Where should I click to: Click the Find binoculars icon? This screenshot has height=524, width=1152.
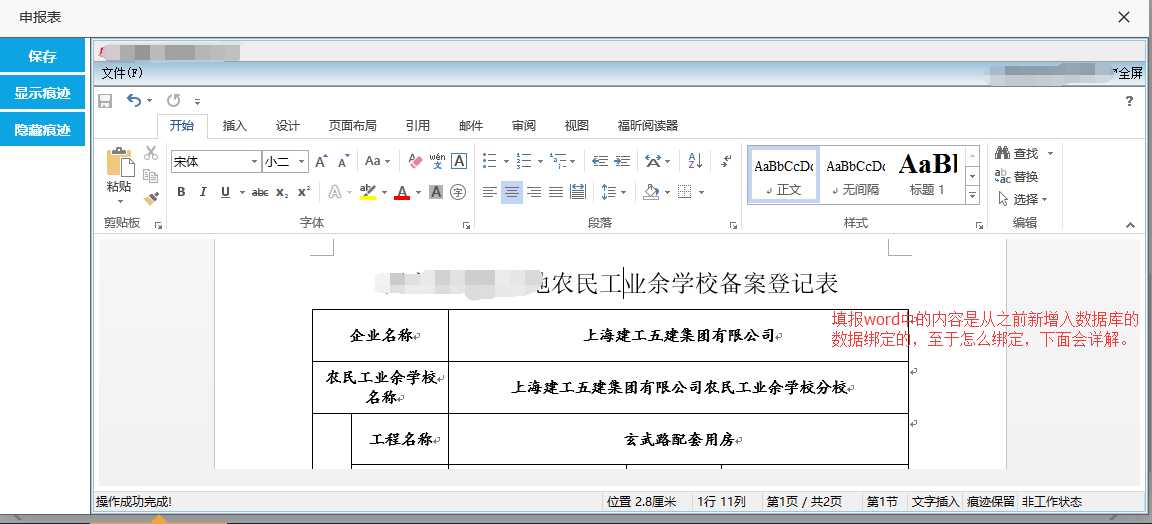coord(1002,153)
